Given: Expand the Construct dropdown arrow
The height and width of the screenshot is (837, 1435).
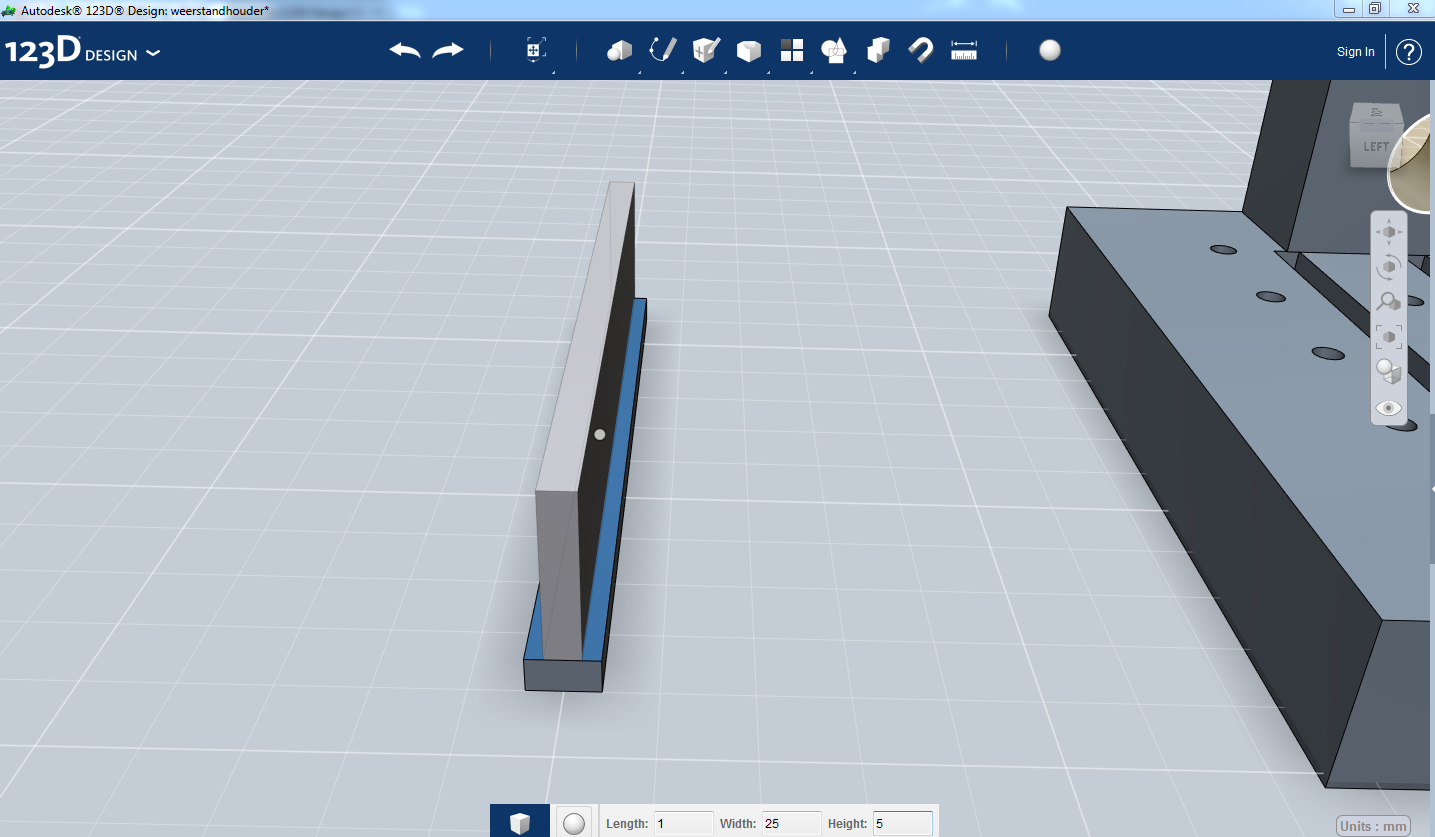Looking at the screenshot, I should [x=725, y=72].
